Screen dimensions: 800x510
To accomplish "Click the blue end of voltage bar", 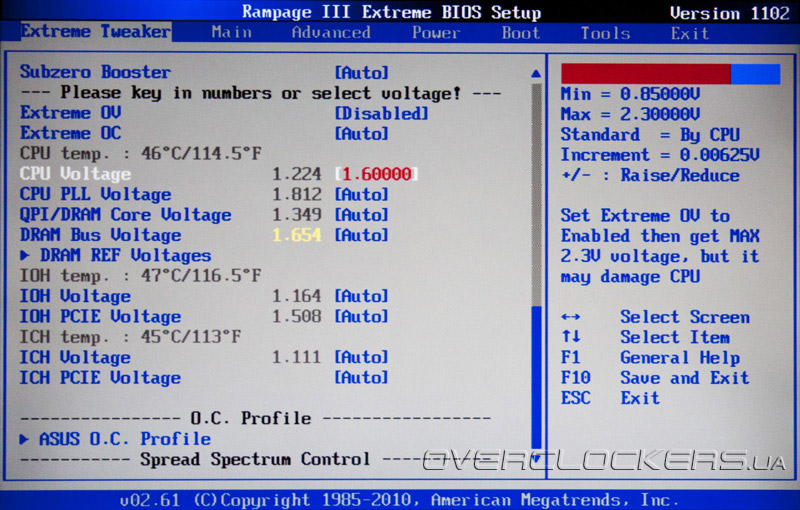I will coord(756,74).
